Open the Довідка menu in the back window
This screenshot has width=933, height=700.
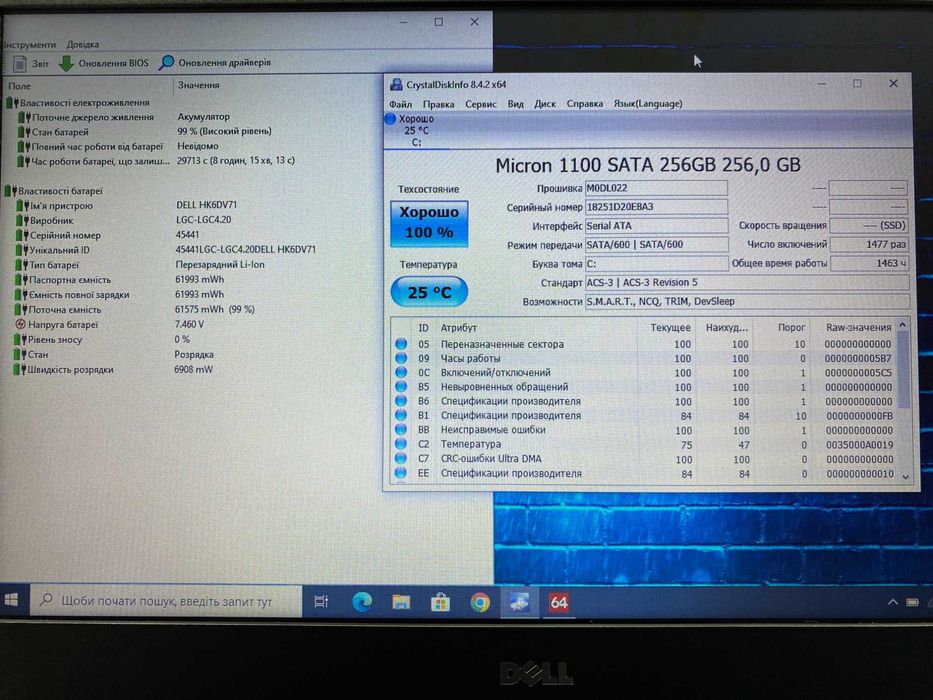(83, 45)
